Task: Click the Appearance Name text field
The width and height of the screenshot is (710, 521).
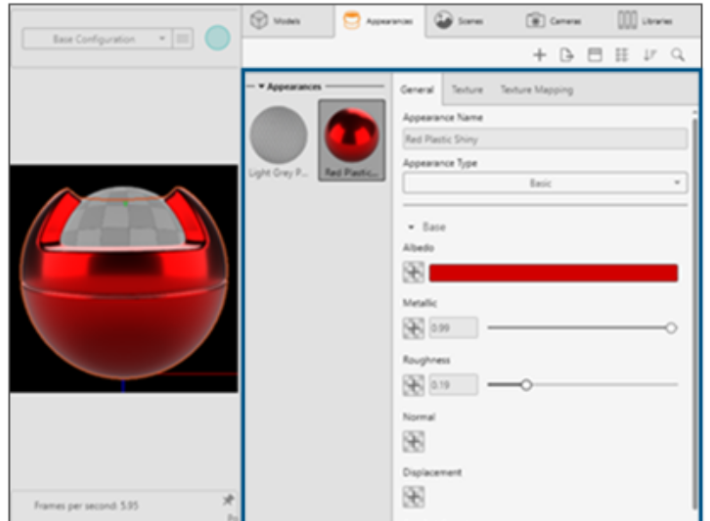Action: click(544, 140)
